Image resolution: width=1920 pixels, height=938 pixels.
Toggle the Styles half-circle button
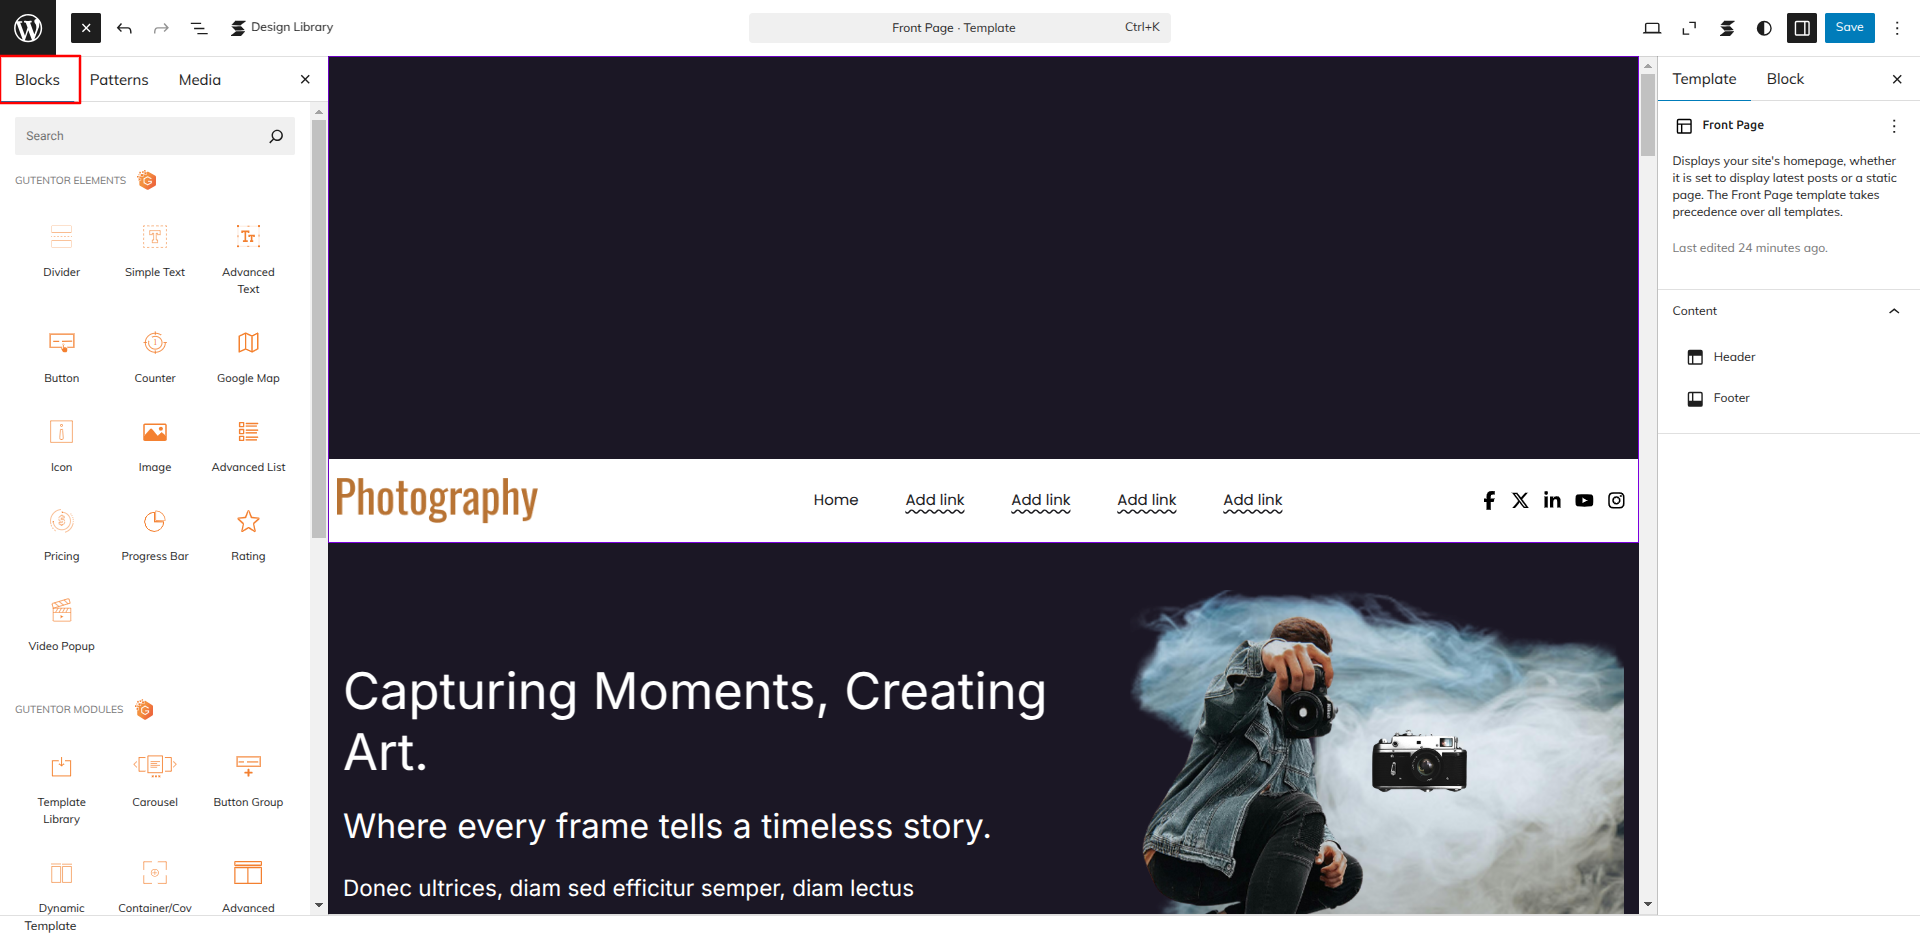(1764, 28)
